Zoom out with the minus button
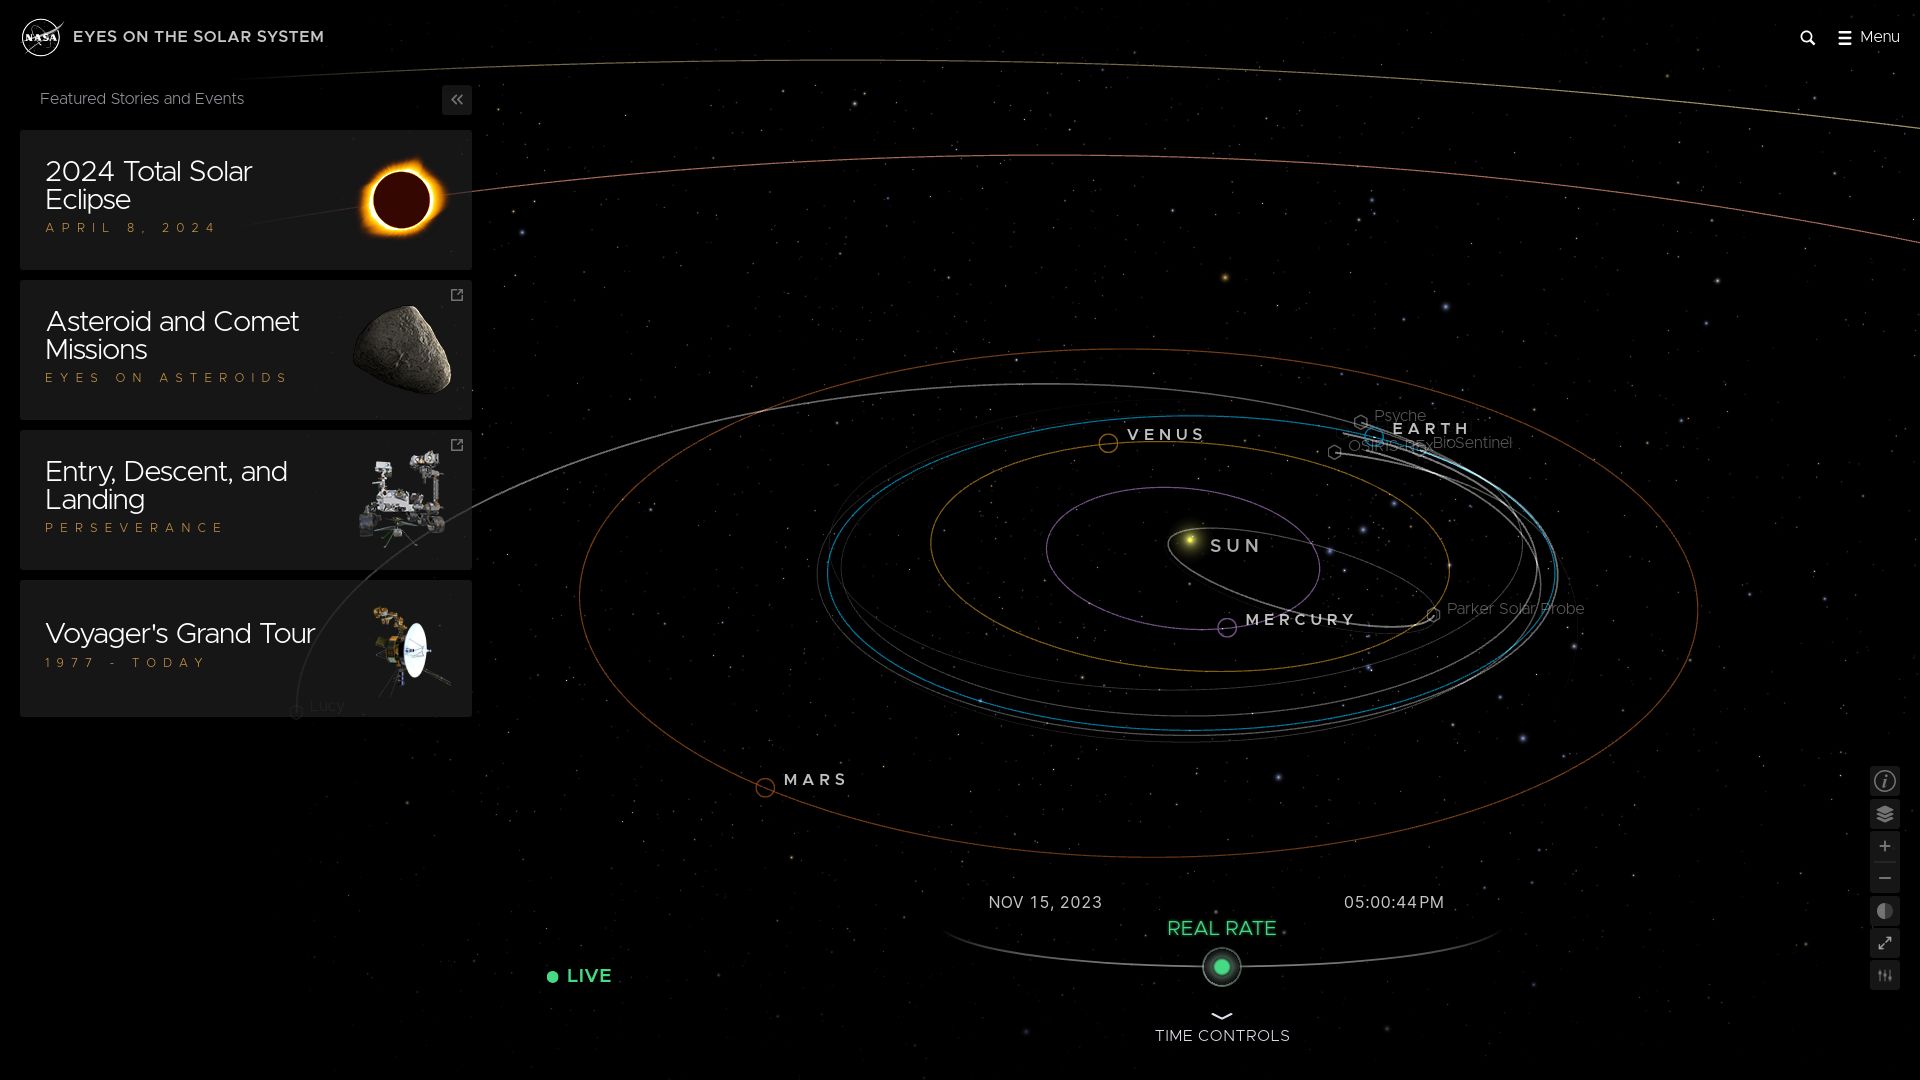The width and height of the screenshot is (1920, 1080). click(x=1885, y=878)
